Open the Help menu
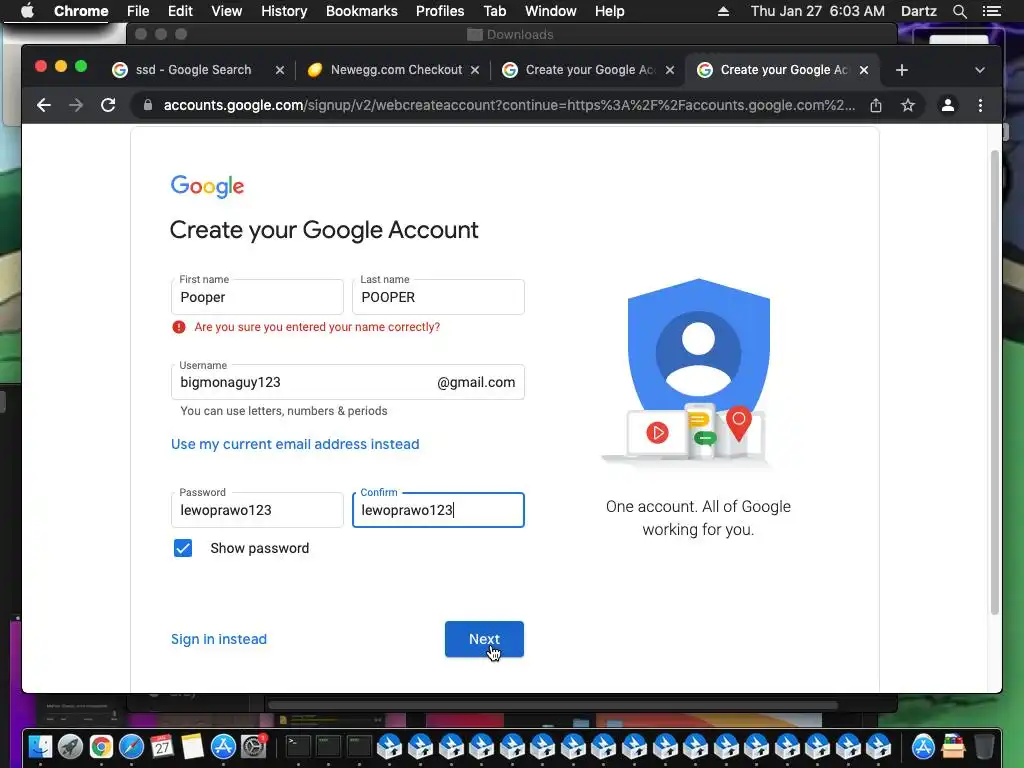The image size is (1024, 768). pos(609,11)
